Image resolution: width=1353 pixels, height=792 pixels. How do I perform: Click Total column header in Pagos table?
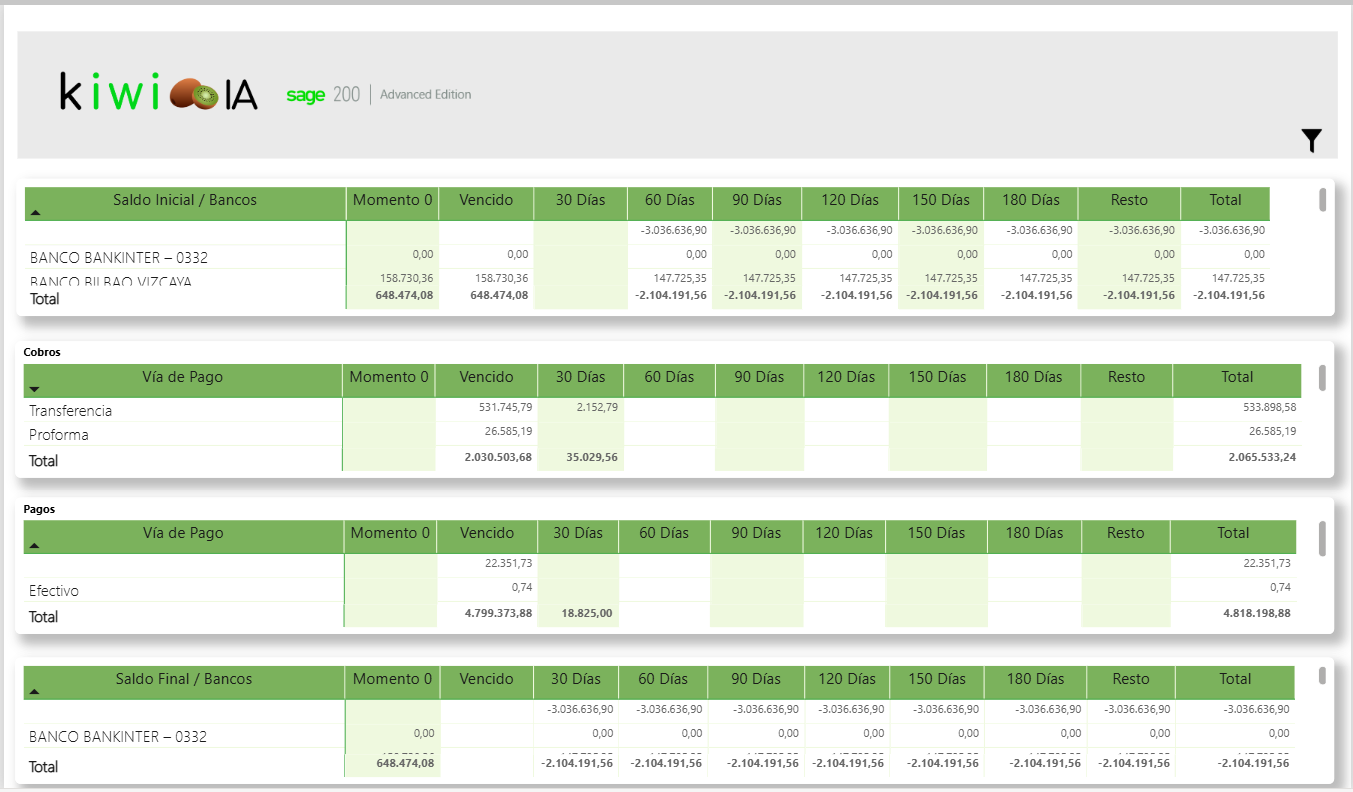[1233, 533]
